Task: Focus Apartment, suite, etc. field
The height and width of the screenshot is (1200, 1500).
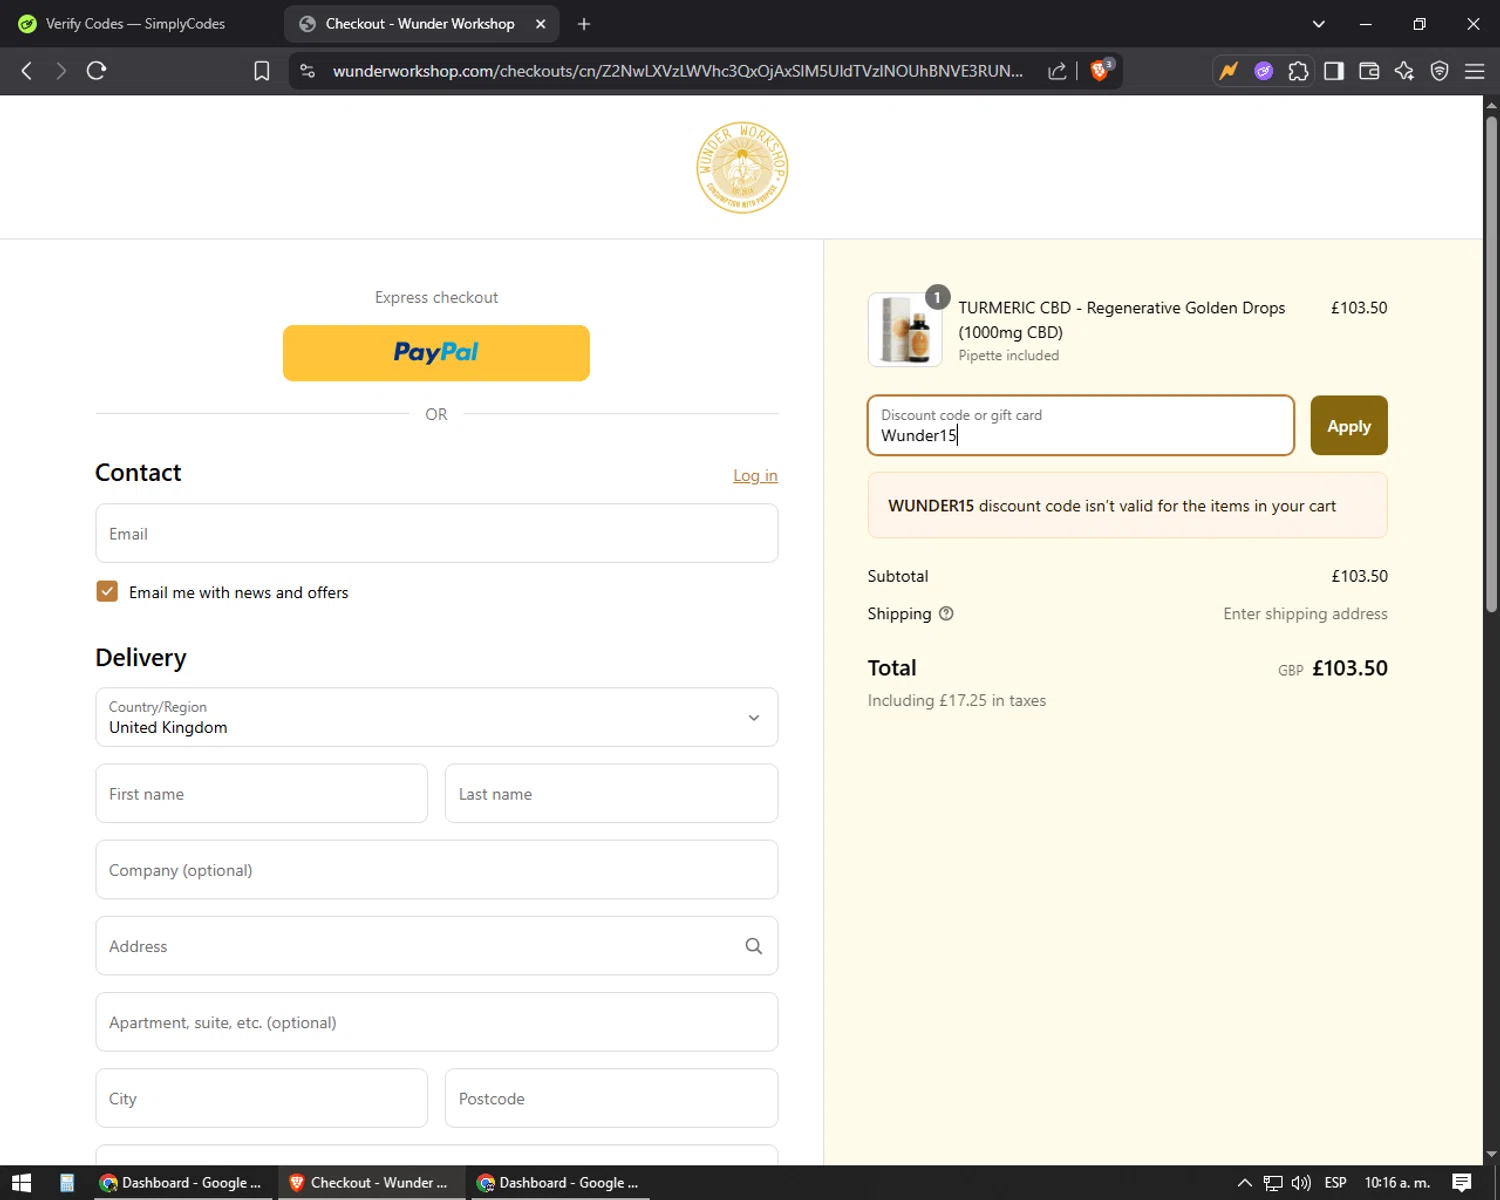Action: coord(437,1022)
